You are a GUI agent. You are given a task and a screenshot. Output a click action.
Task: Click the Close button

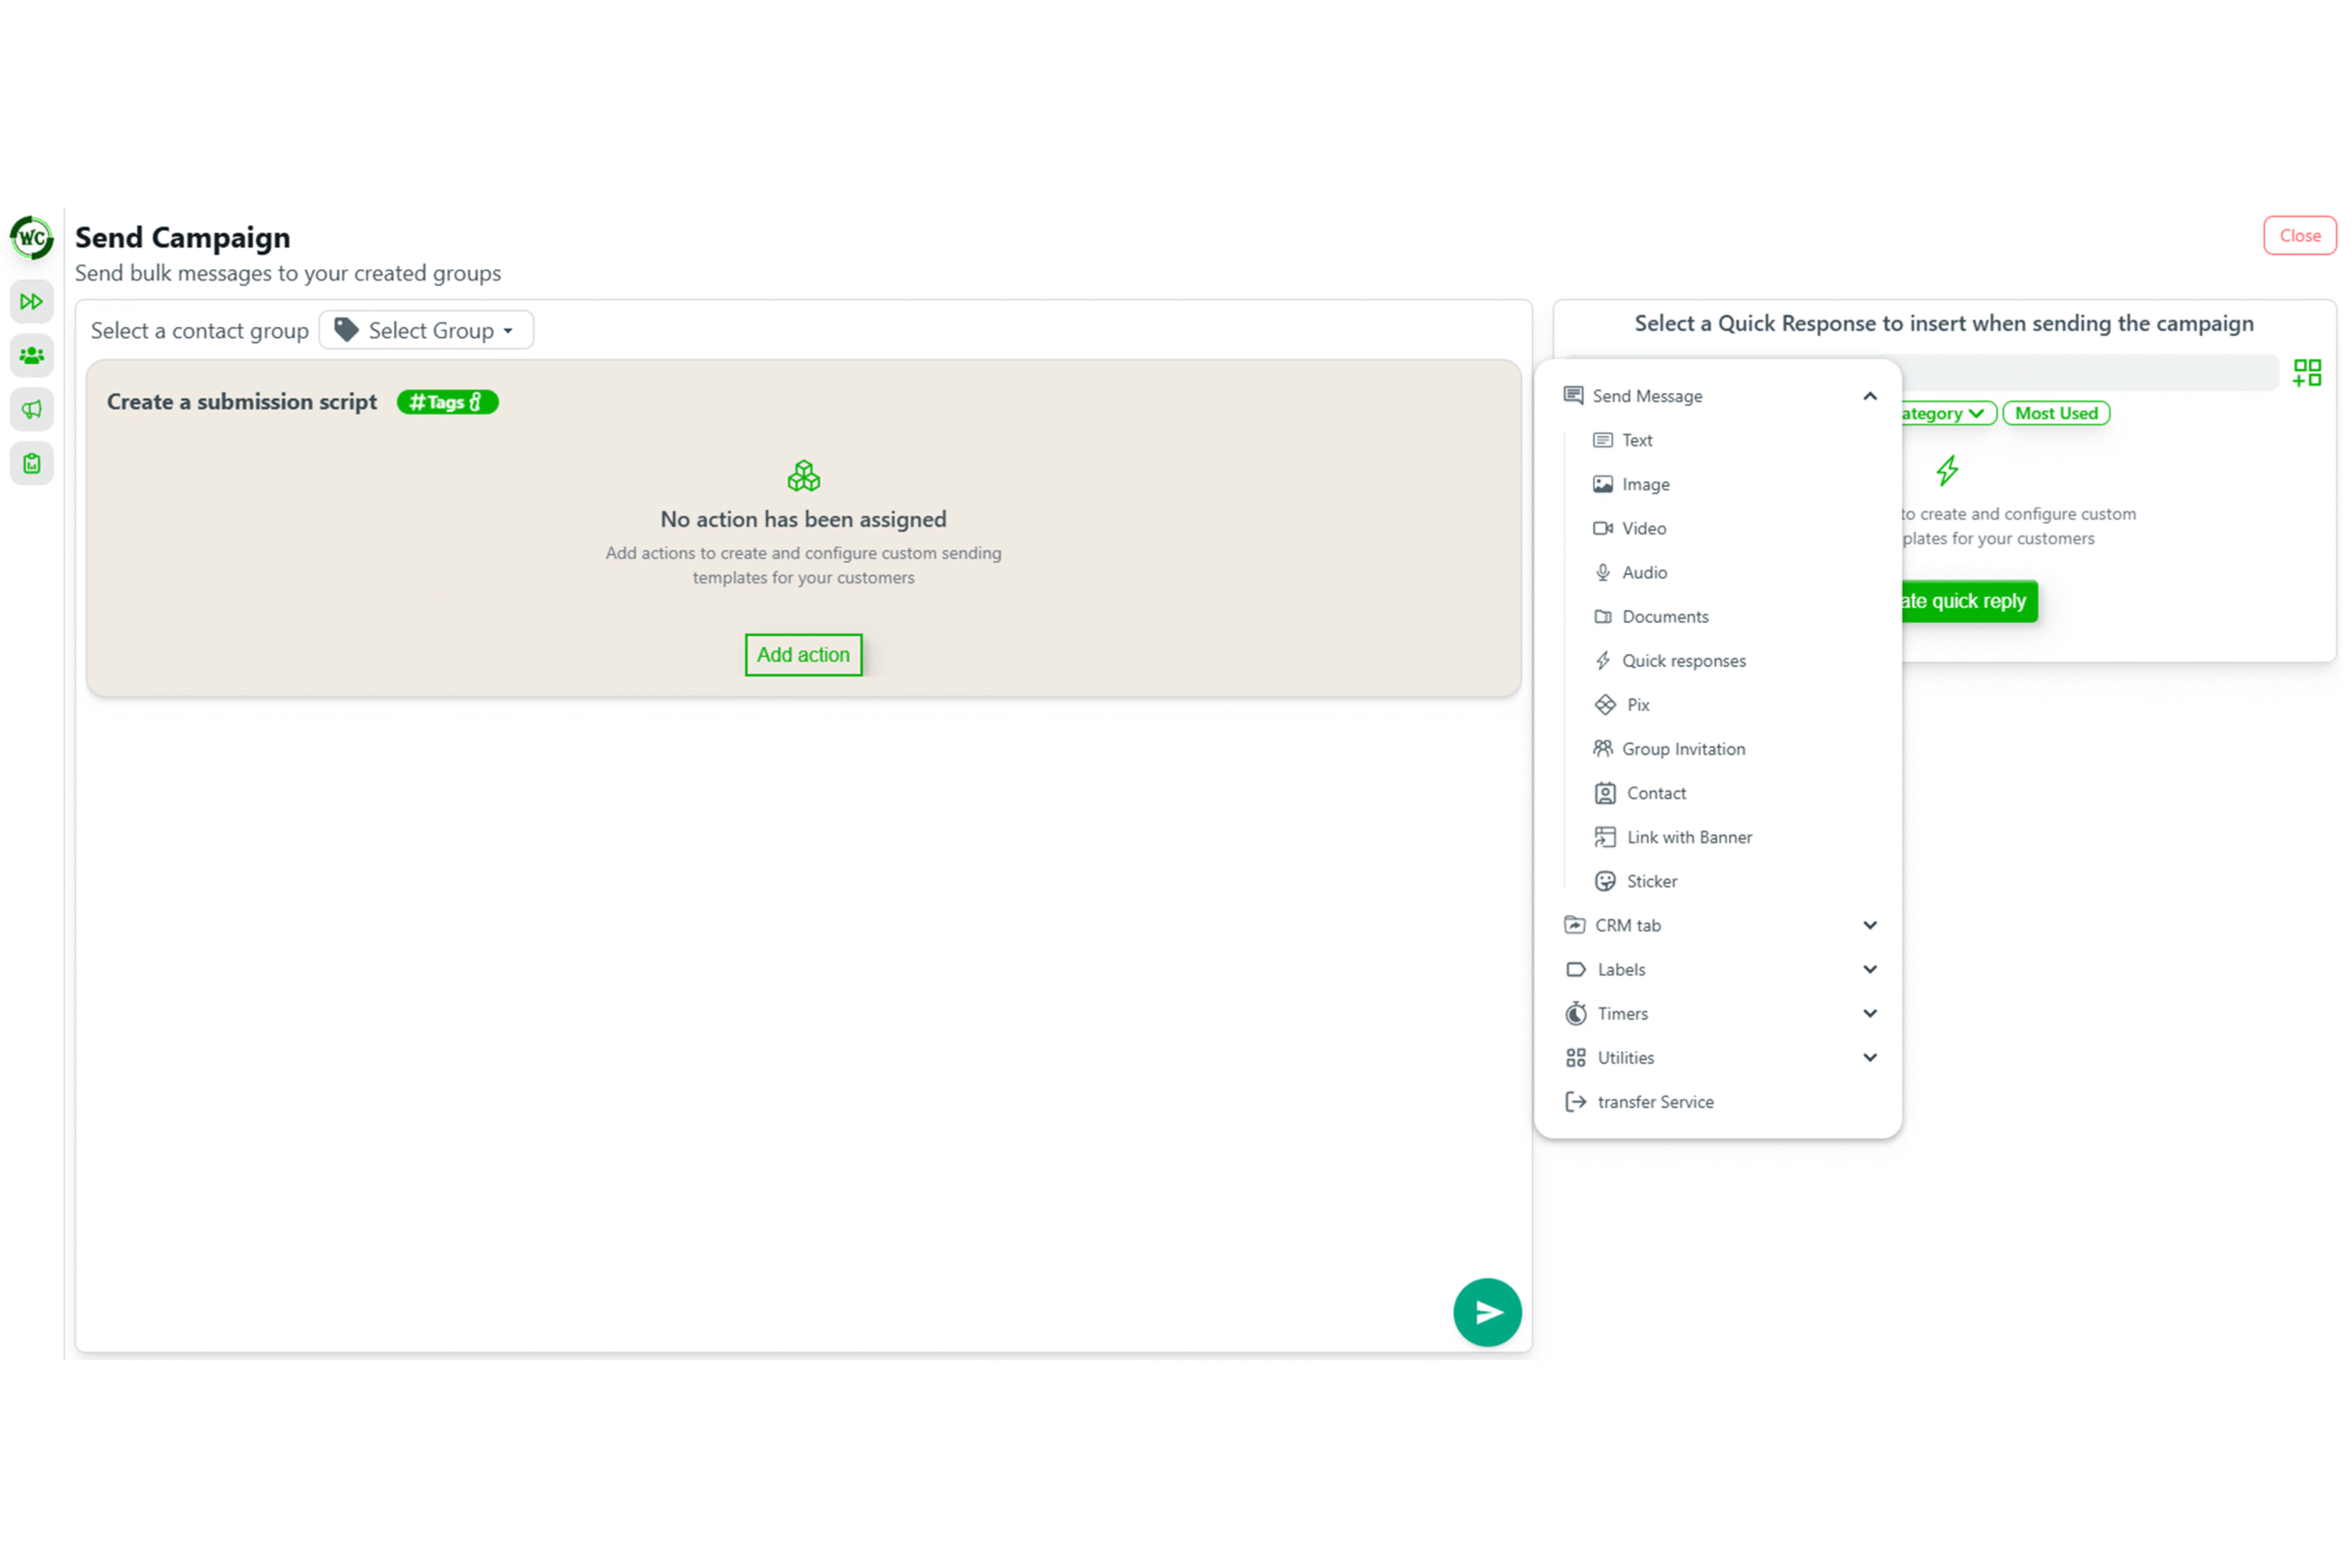pyautogui.click(x=2299, y=236)
